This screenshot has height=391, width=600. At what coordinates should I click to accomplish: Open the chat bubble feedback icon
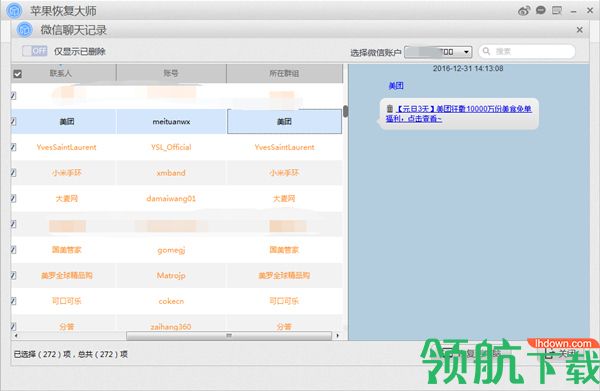[540, 10]
